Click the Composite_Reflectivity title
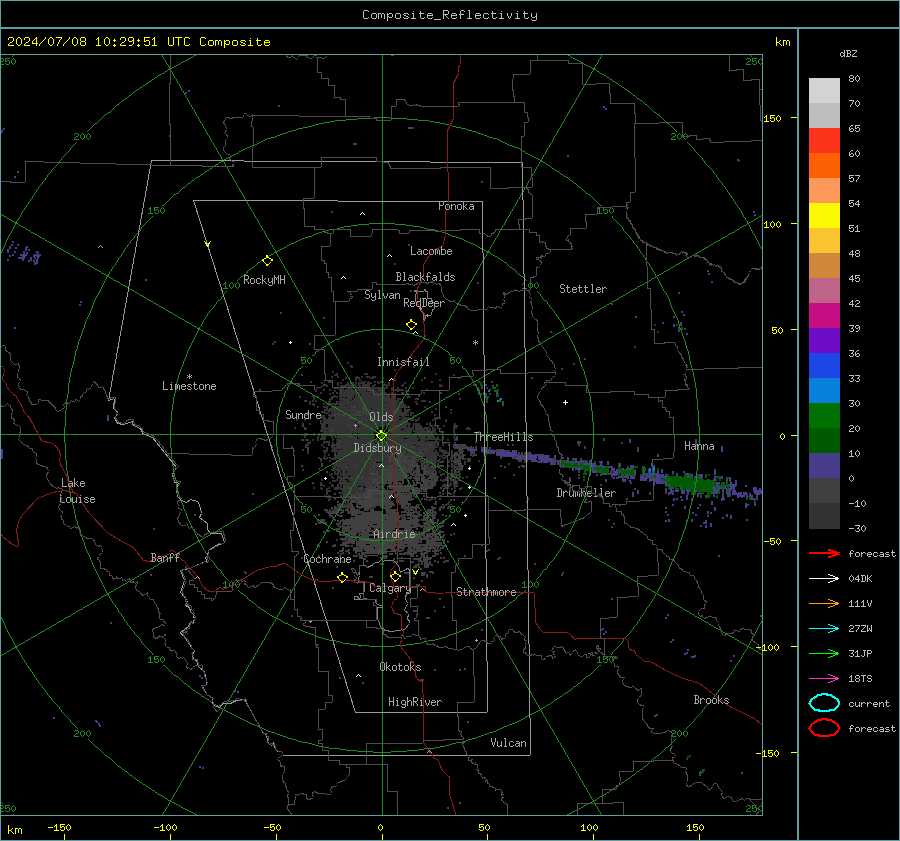 (450, 15)
